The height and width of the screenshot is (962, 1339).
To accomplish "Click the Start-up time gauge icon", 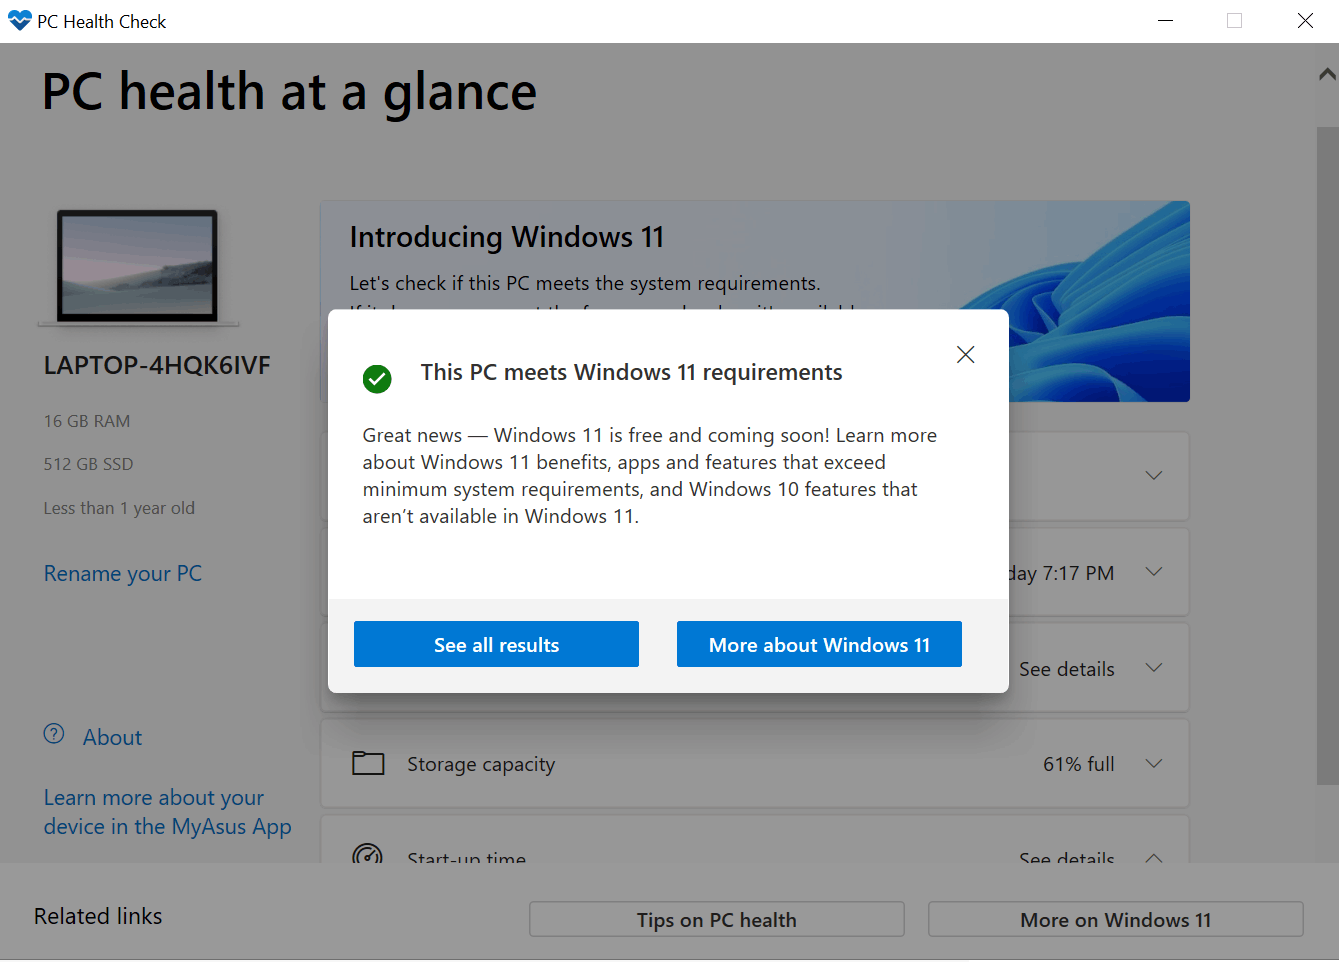I will [x=367, y=854].
